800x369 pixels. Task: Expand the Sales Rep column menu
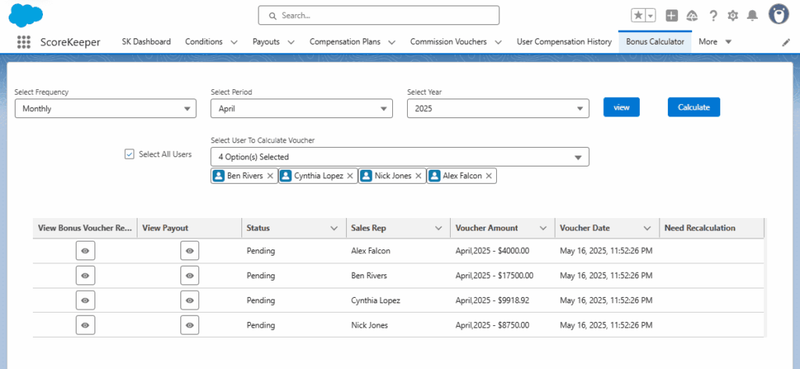(x=438, y=228)
